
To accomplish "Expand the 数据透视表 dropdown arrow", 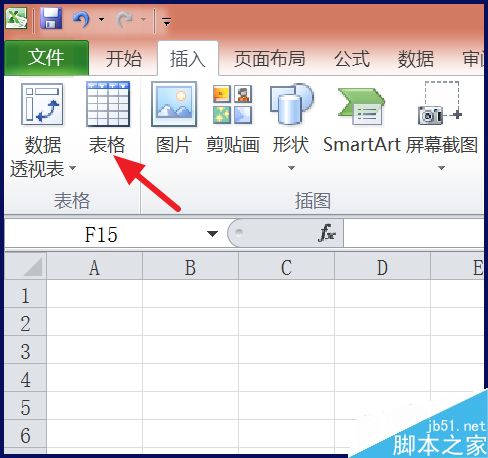I will click(x=72, y=168).
